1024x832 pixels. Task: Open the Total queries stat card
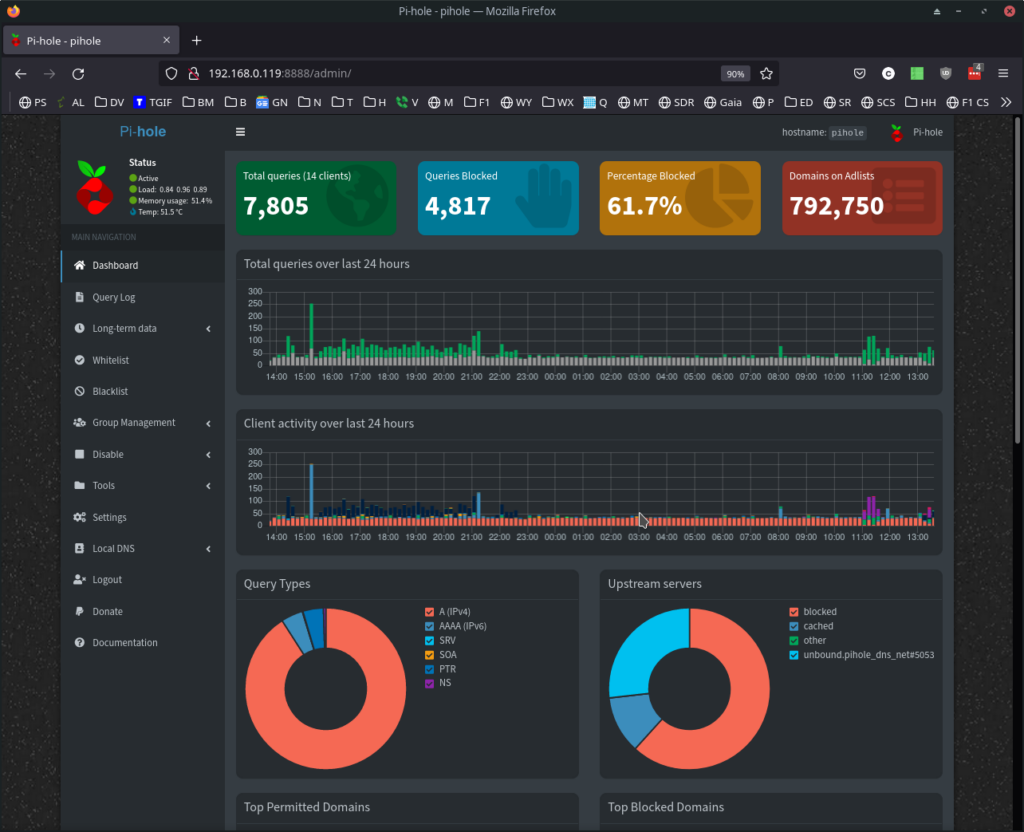316,198
